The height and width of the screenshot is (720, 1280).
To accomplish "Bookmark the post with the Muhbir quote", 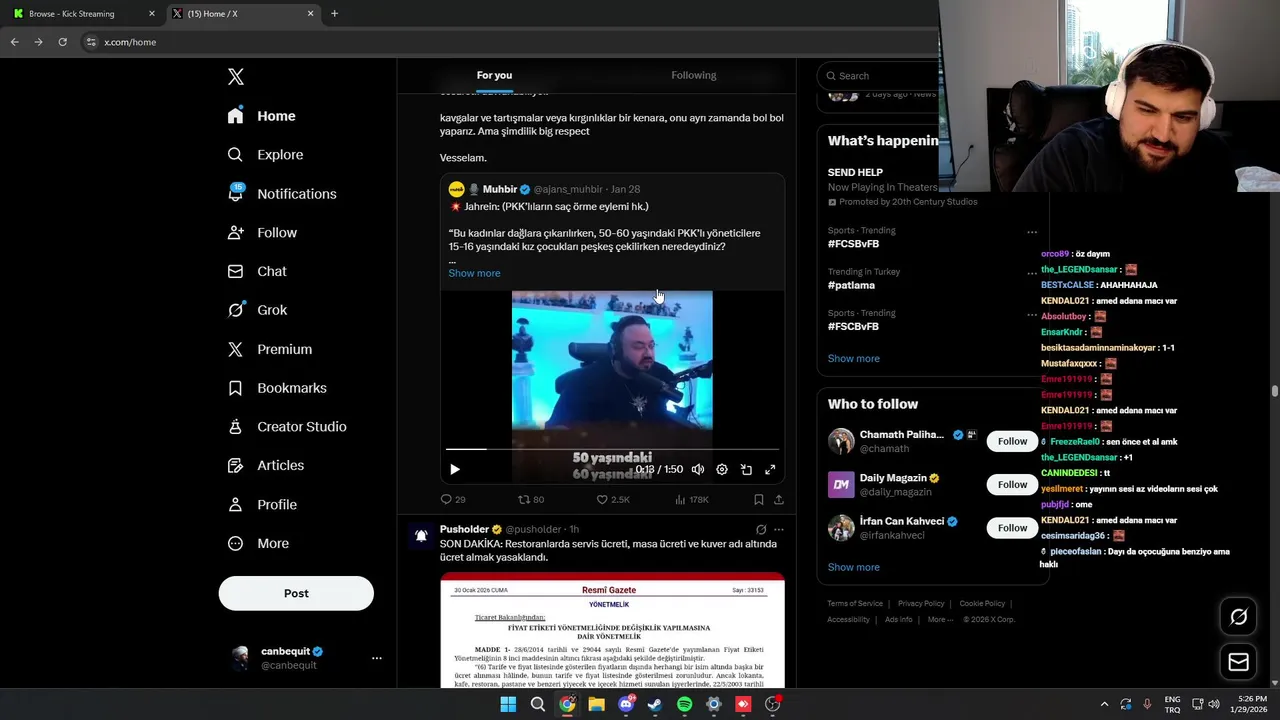I will click(x=759, y=499).
